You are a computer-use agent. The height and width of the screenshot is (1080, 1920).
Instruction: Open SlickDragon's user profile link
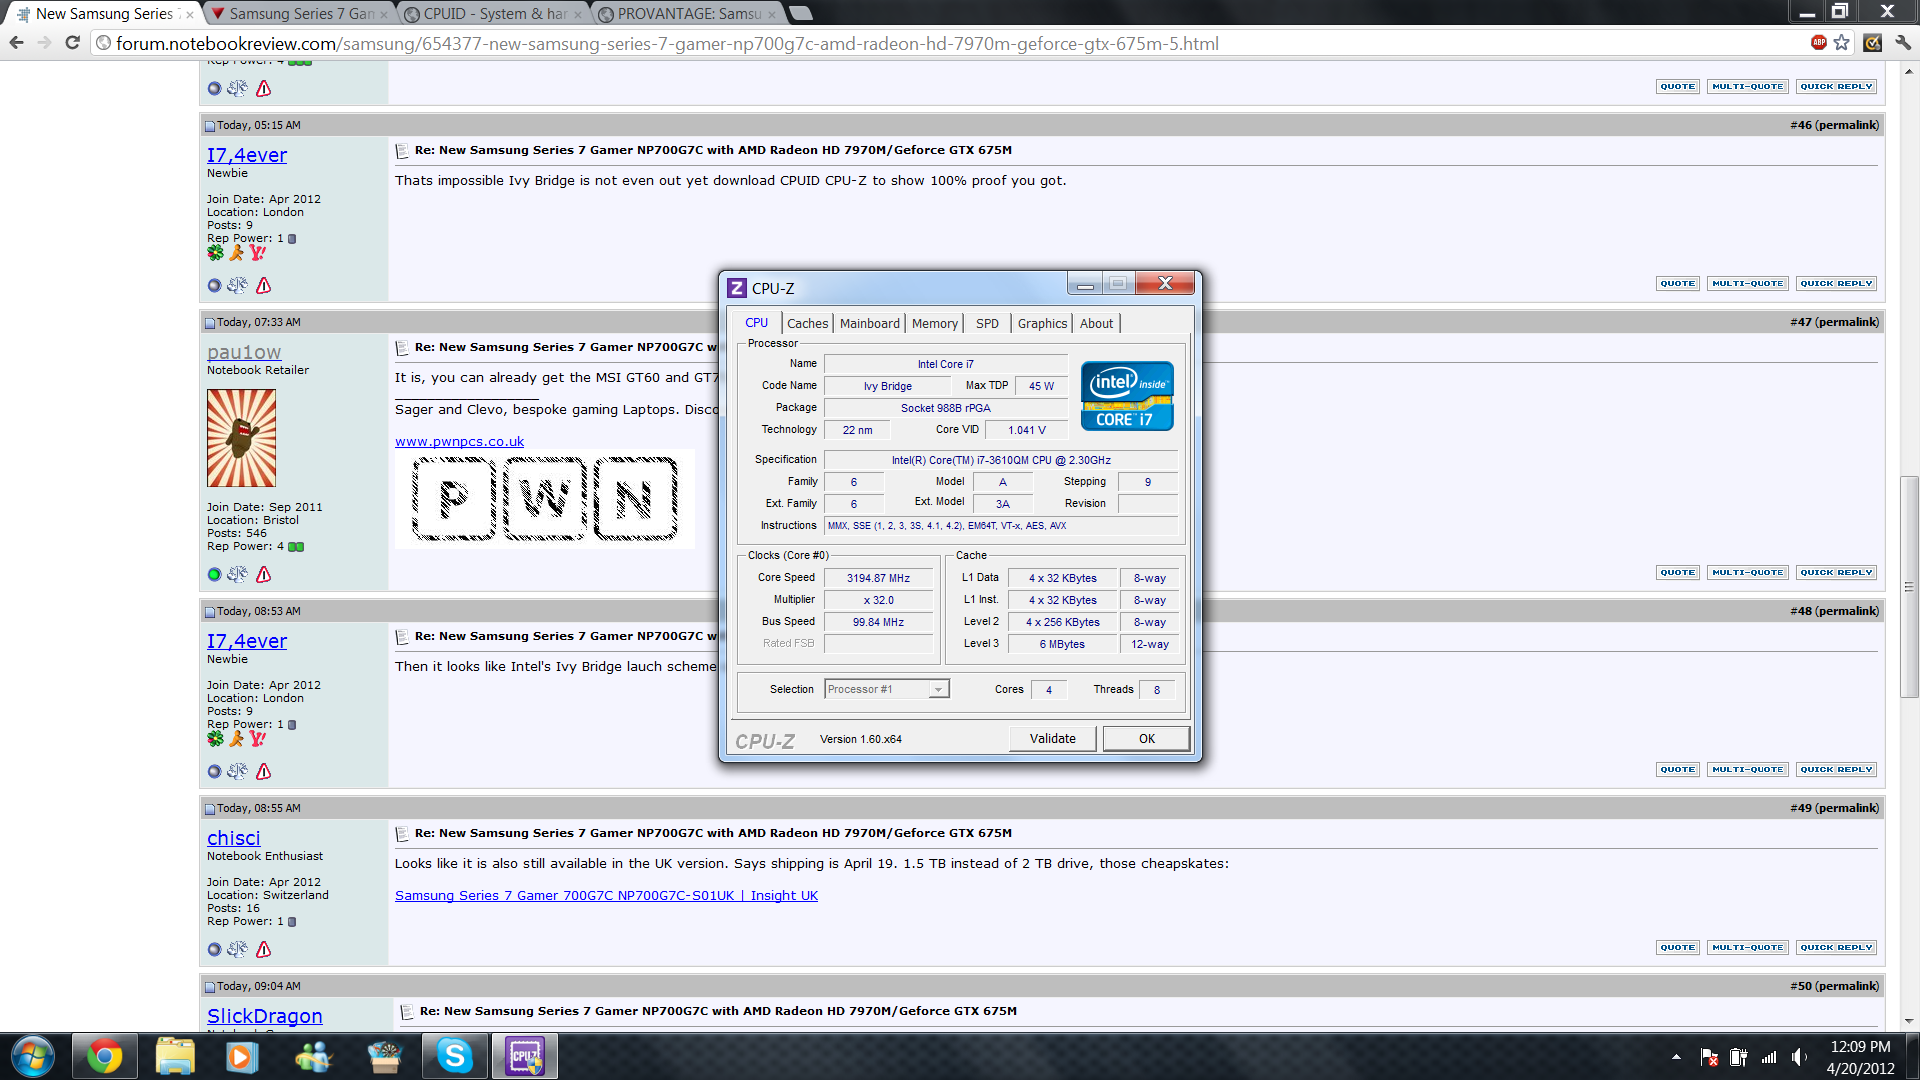coord(264,1016)
